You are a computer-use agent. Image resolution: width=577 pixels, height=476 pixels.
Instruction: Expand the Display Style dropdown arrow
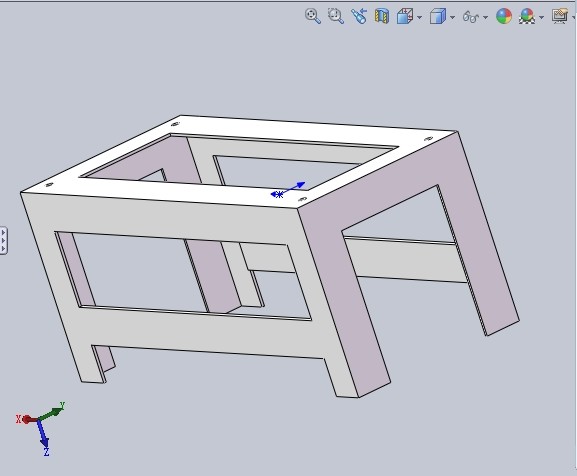tap(453, 17)
